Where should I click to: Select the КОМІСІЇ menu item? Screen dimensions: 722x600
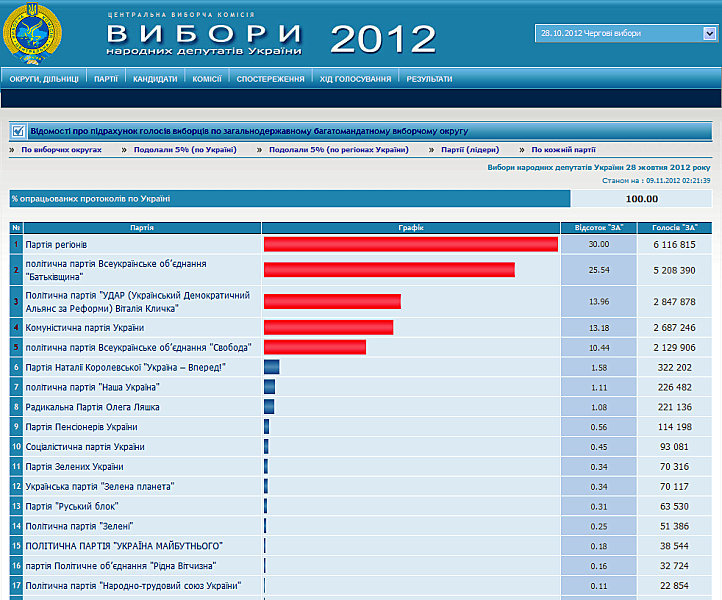tap(207, 79)
